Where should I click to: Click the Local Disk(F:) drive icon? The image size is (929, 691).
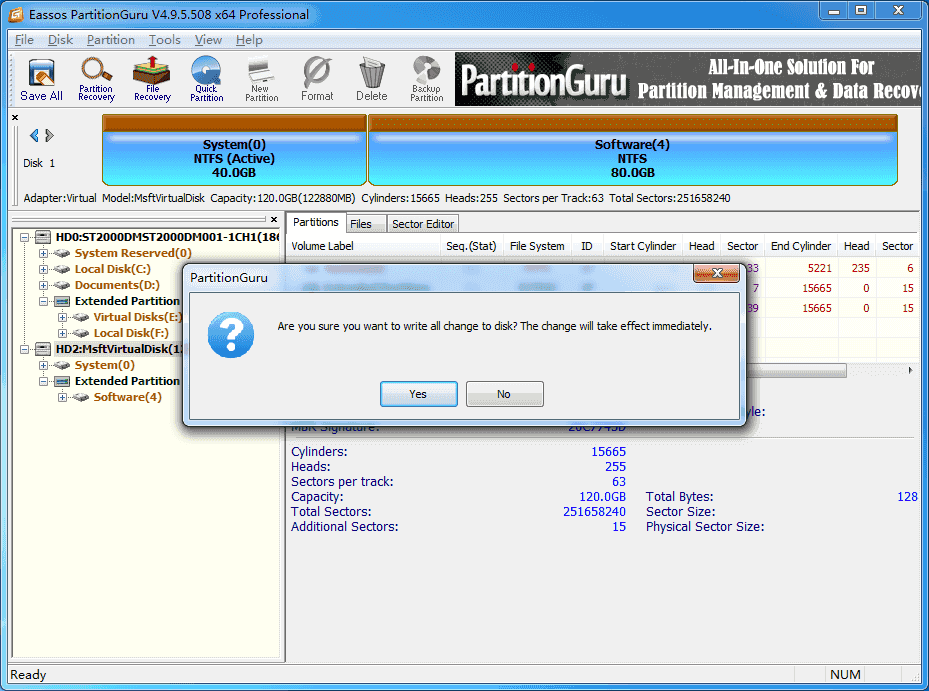coord(81,334)
